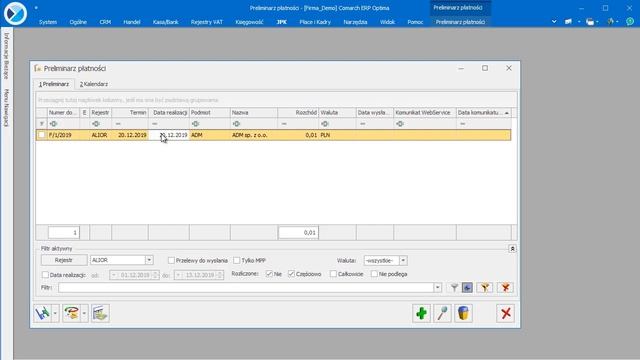
Task: Enable Przelewy do wysłania checkbox
Action: pos(171,260)
